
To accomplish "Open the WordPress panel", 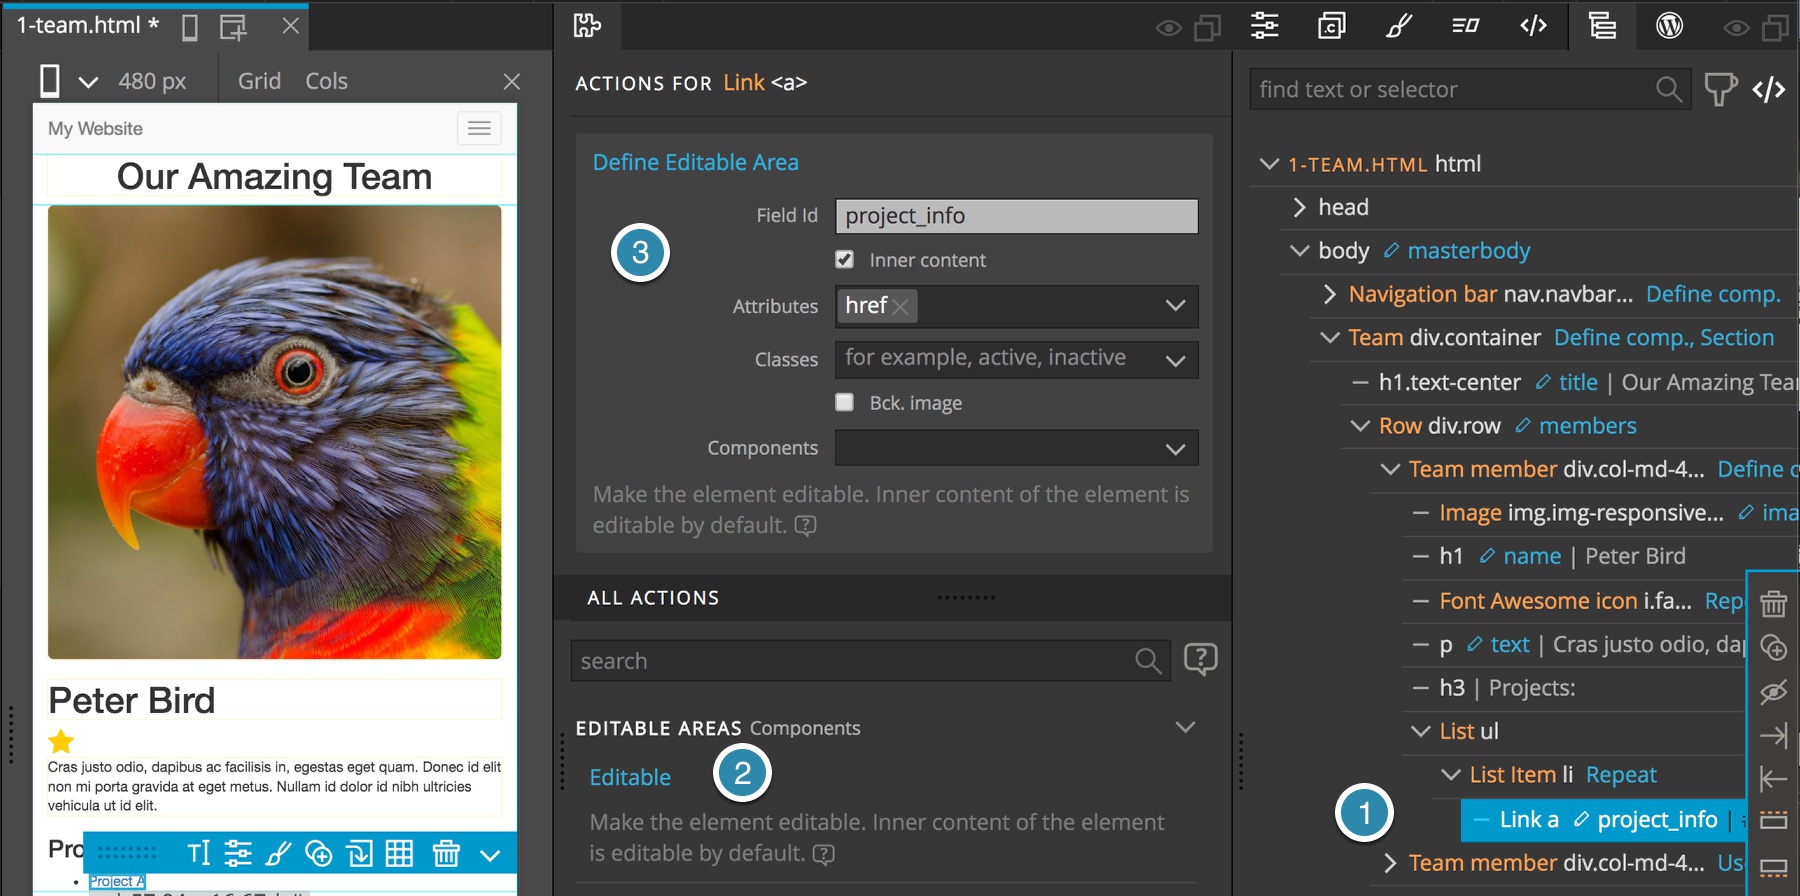I will coord(1669,25).
